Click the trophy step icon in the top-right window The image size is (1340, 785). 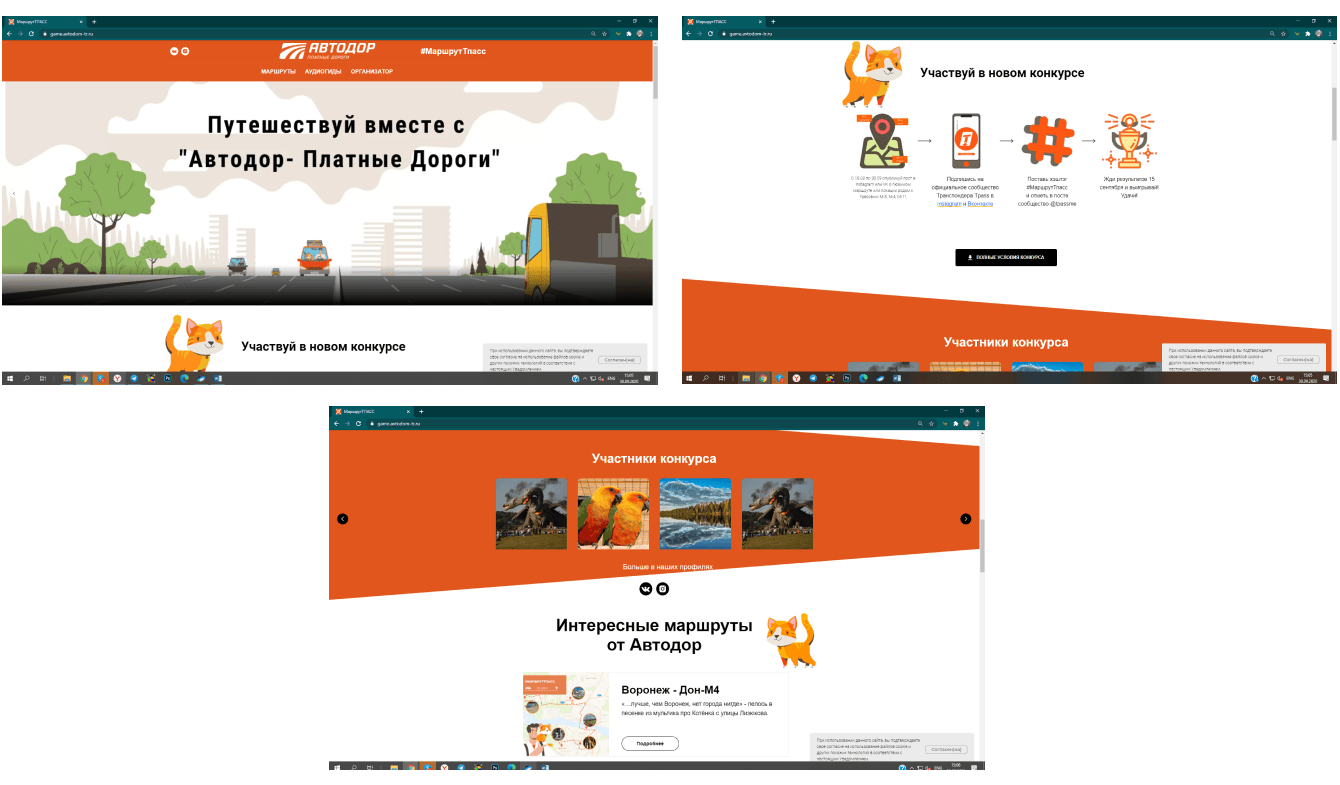coord(1129,140)
